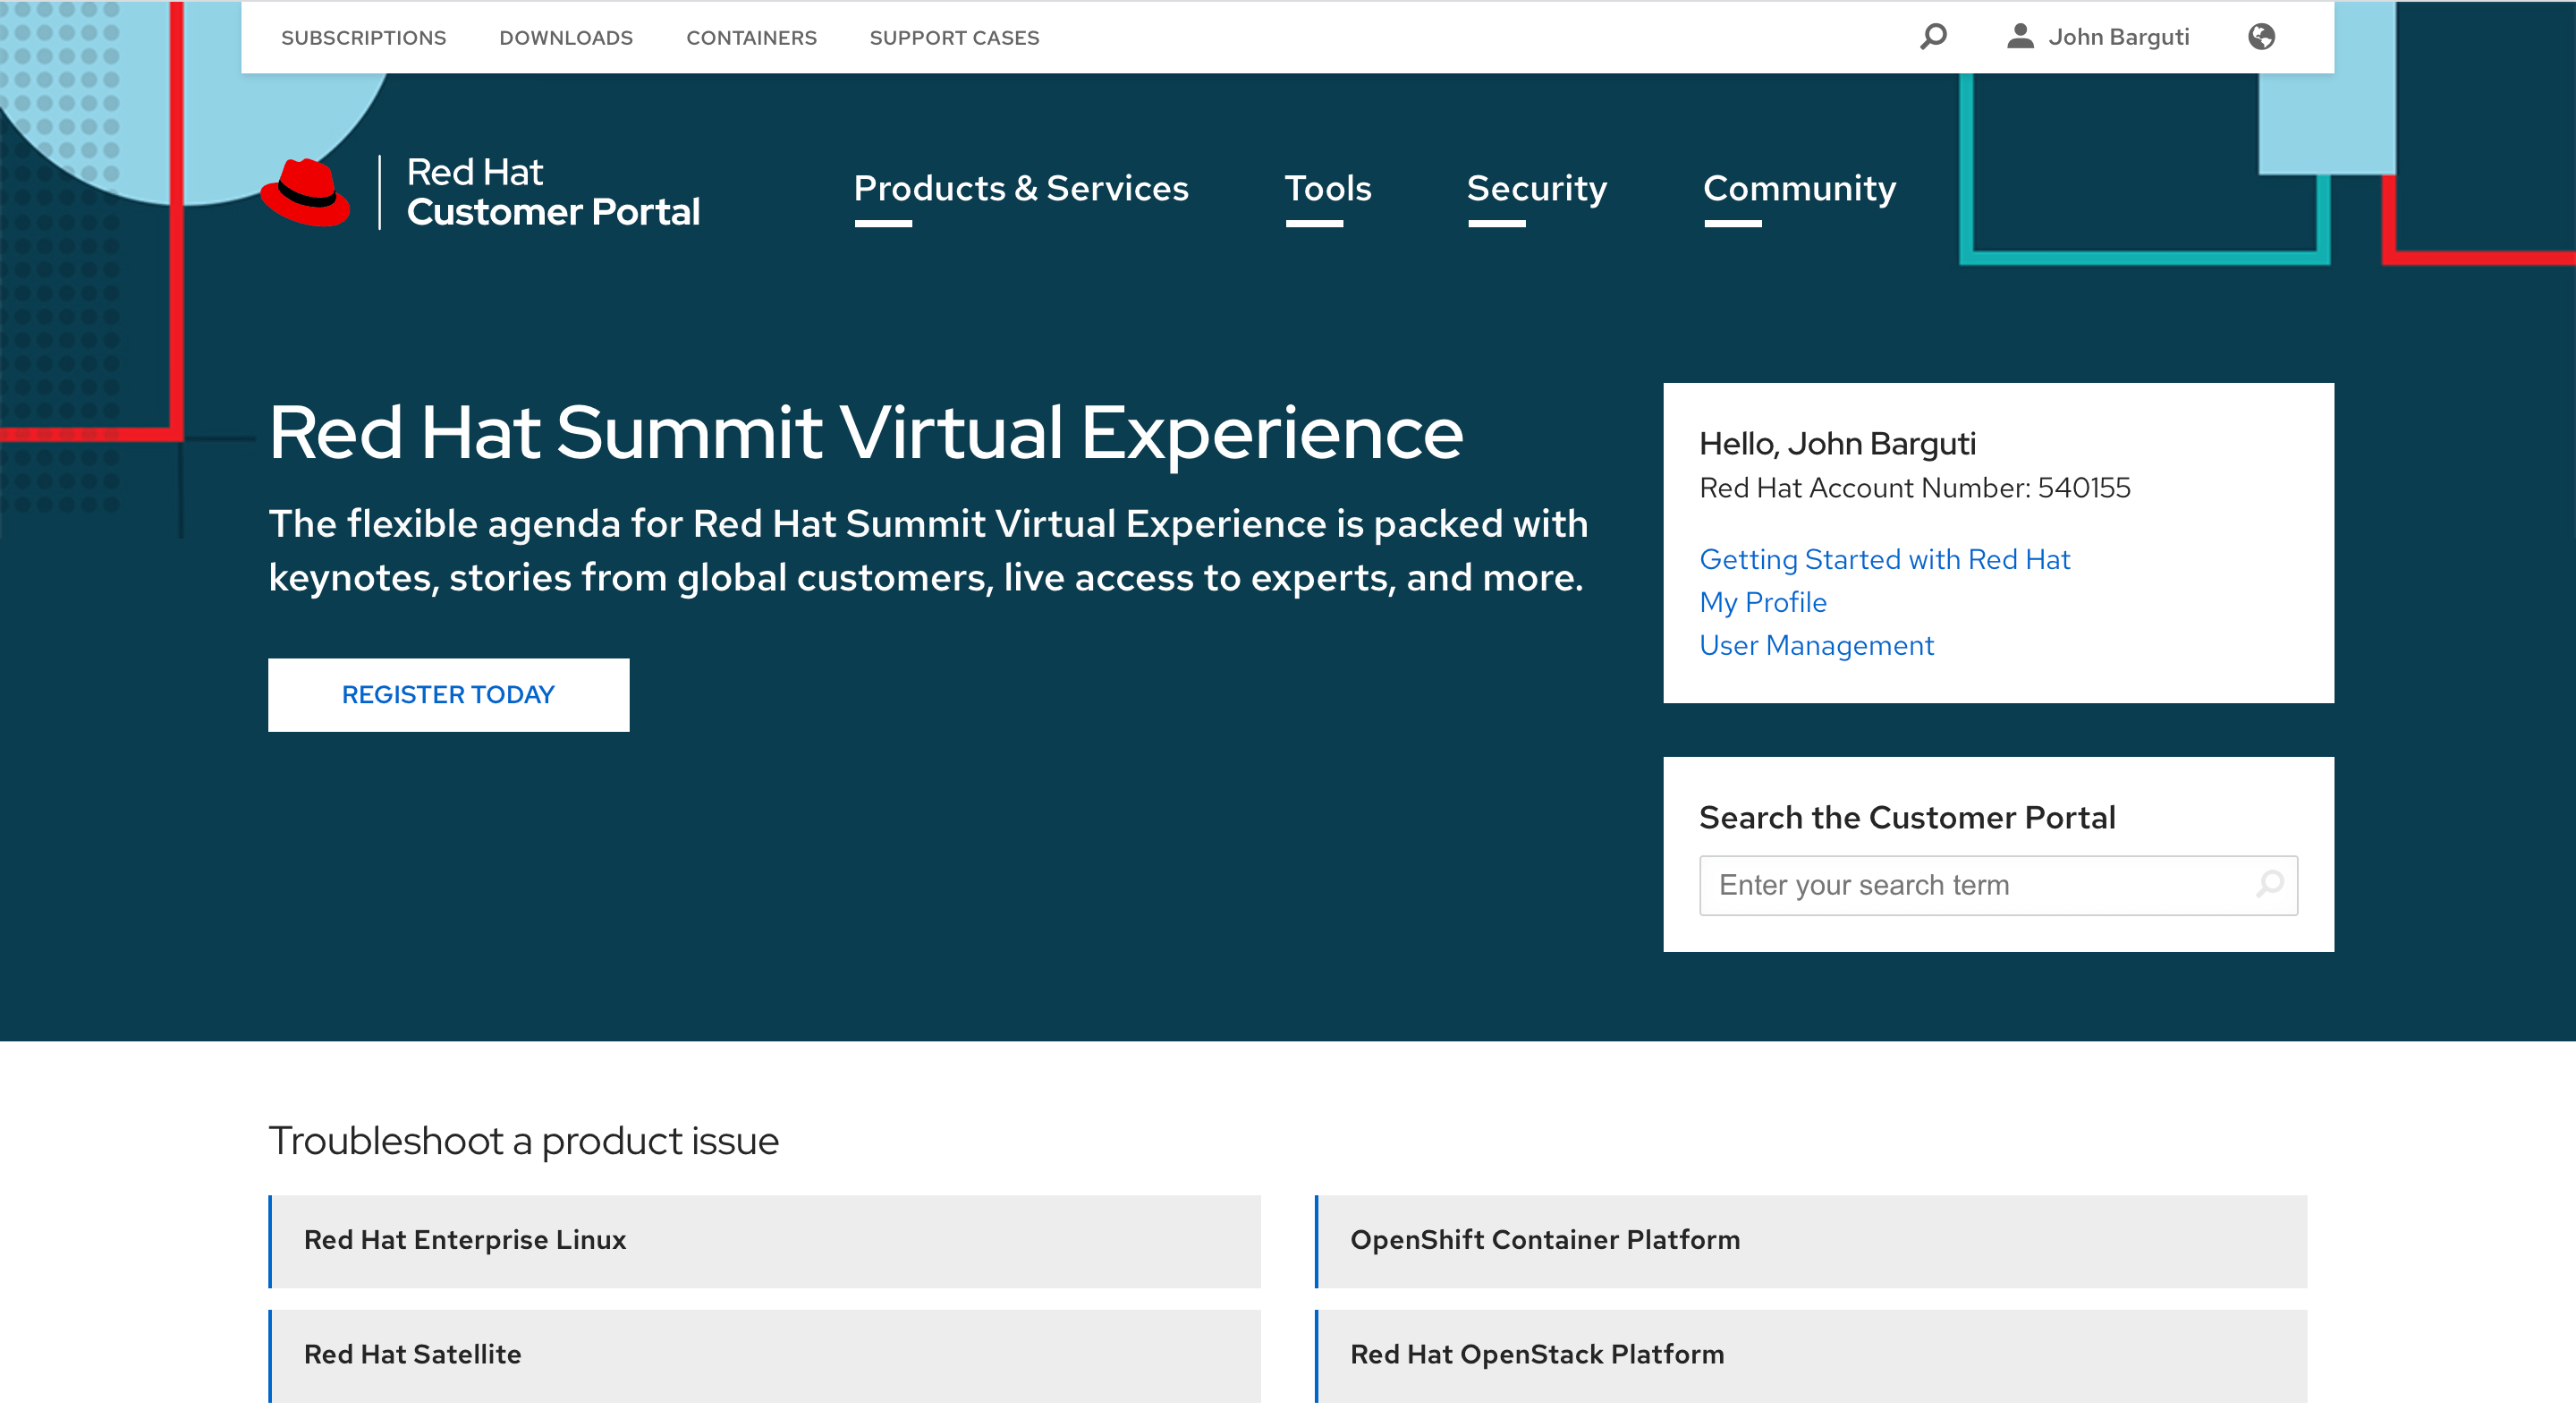Click the top bar search magnifier icon

point(1933,37)
